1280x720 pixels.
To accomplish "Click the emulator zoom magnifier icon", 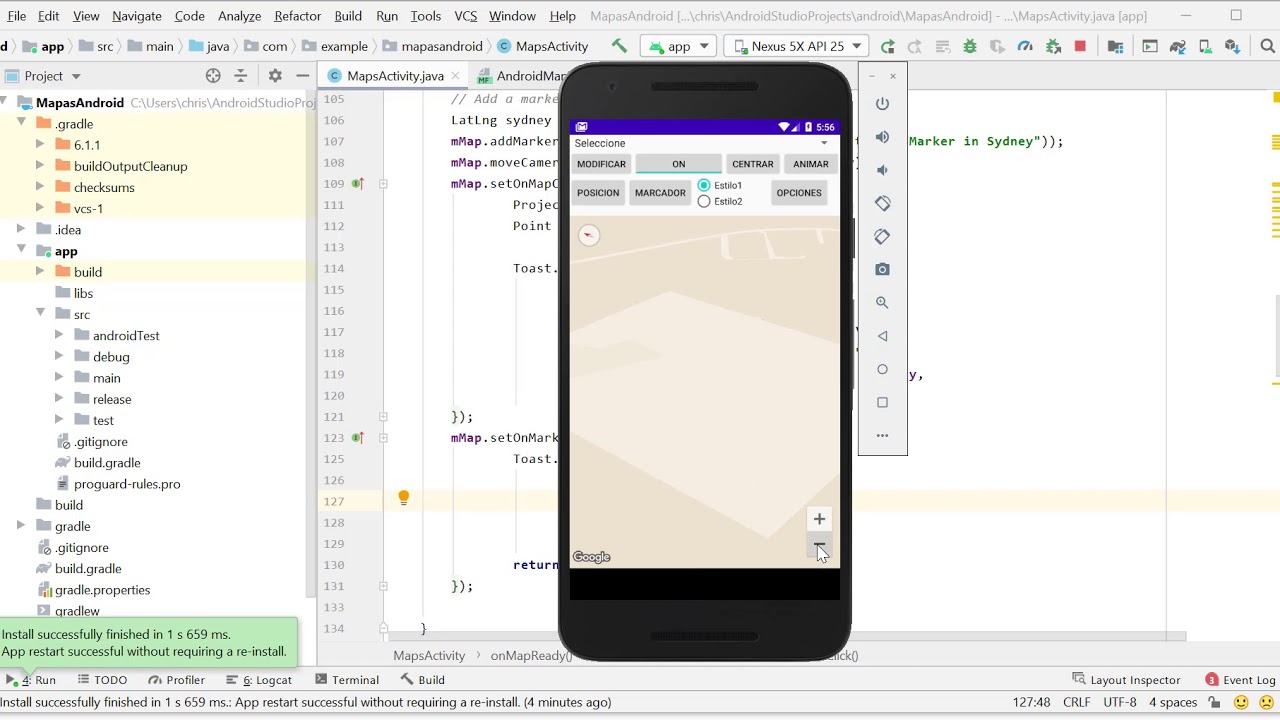I will pyautogui.click(x=882, y=302).
